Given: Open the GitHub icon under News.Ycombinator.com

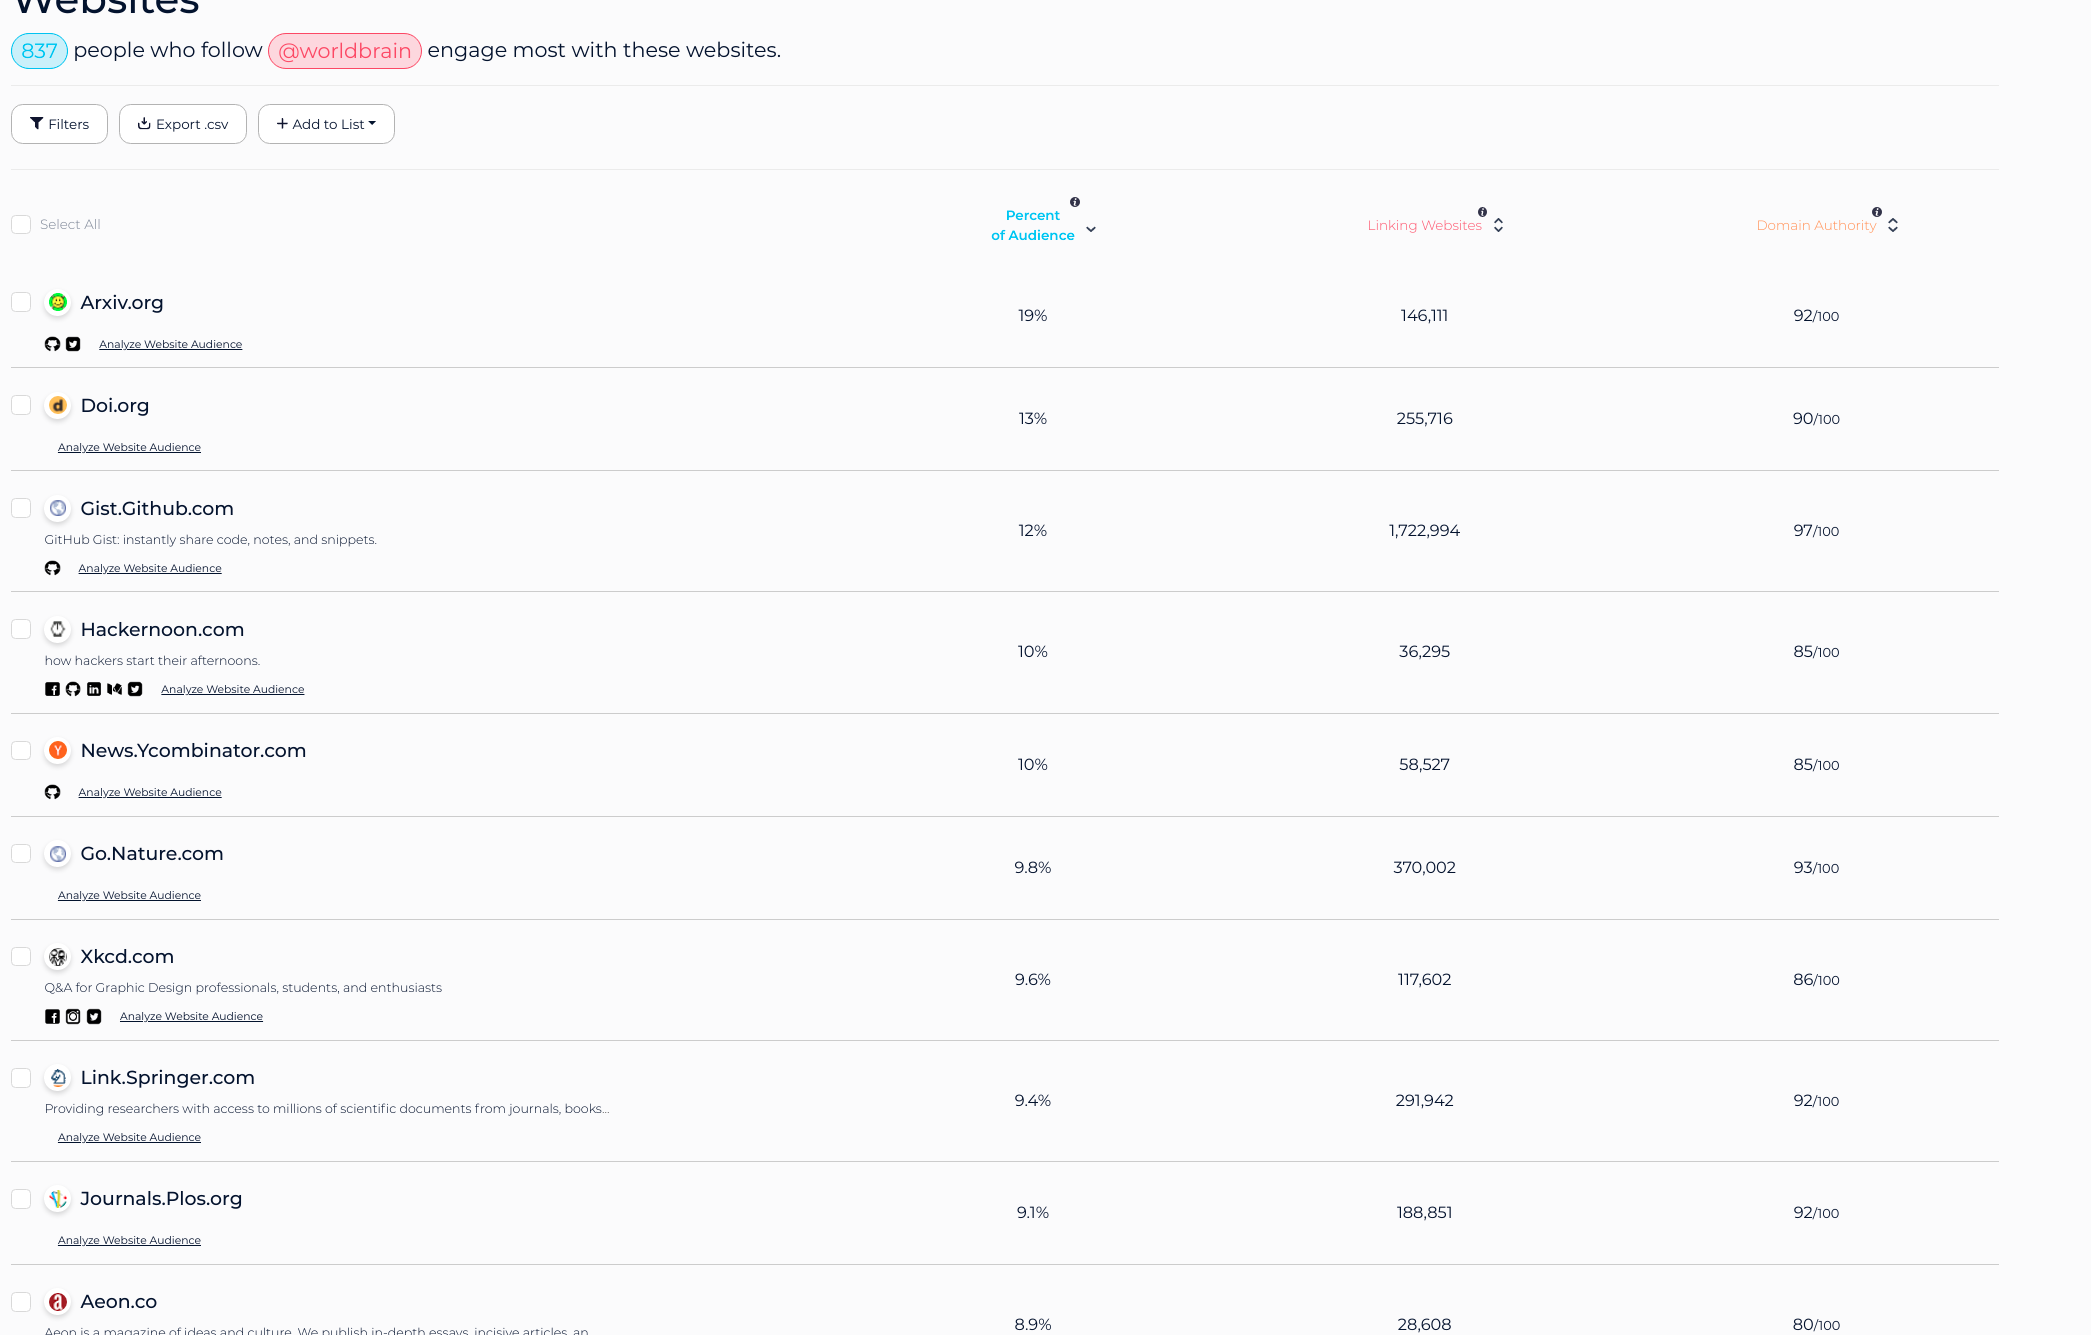Looking at the screenshot, I should tap(52, 792).
